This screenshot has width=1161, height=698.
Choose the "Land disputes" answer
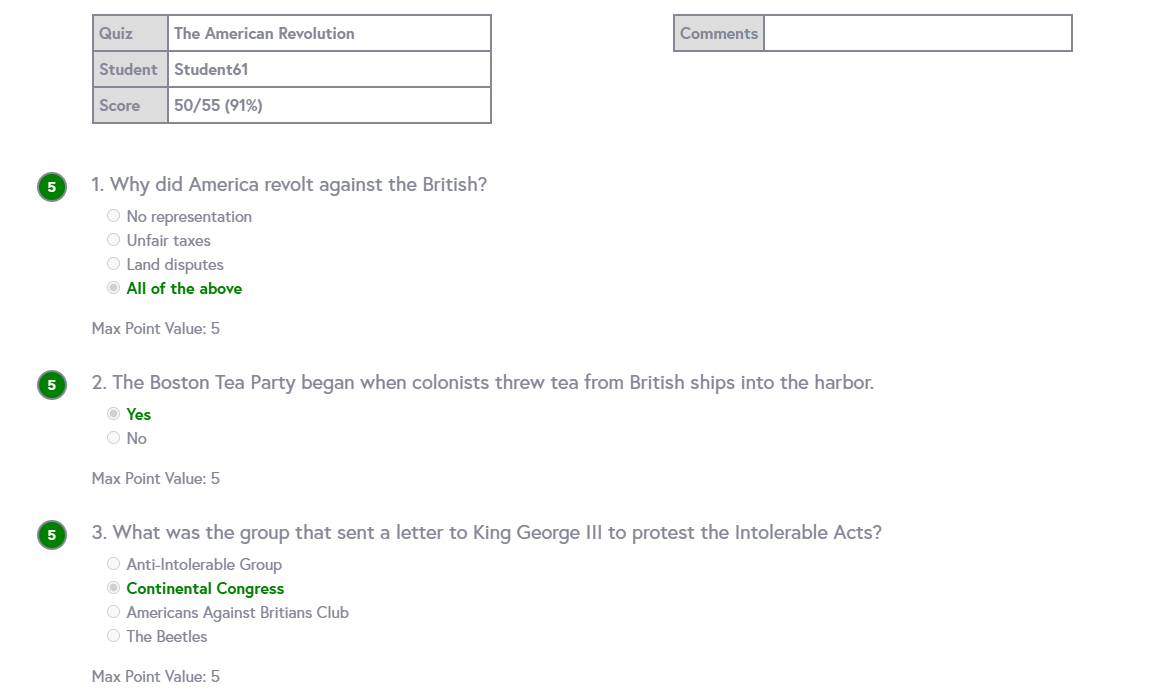114,264
